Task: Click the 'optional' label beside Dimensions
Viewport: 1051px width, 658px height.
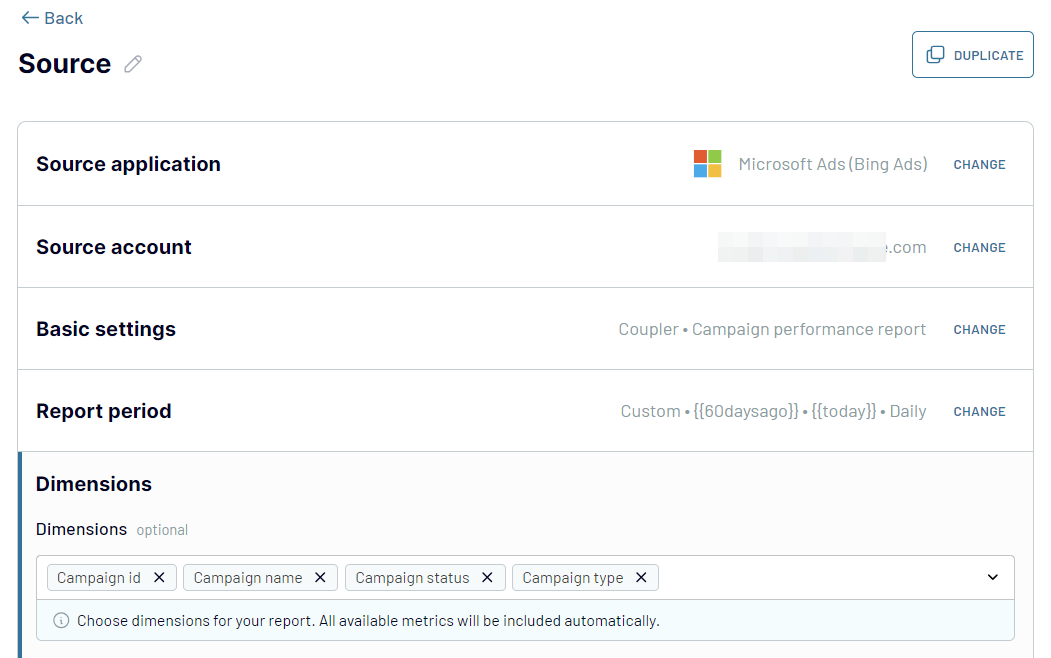Action: pos(162,530)
